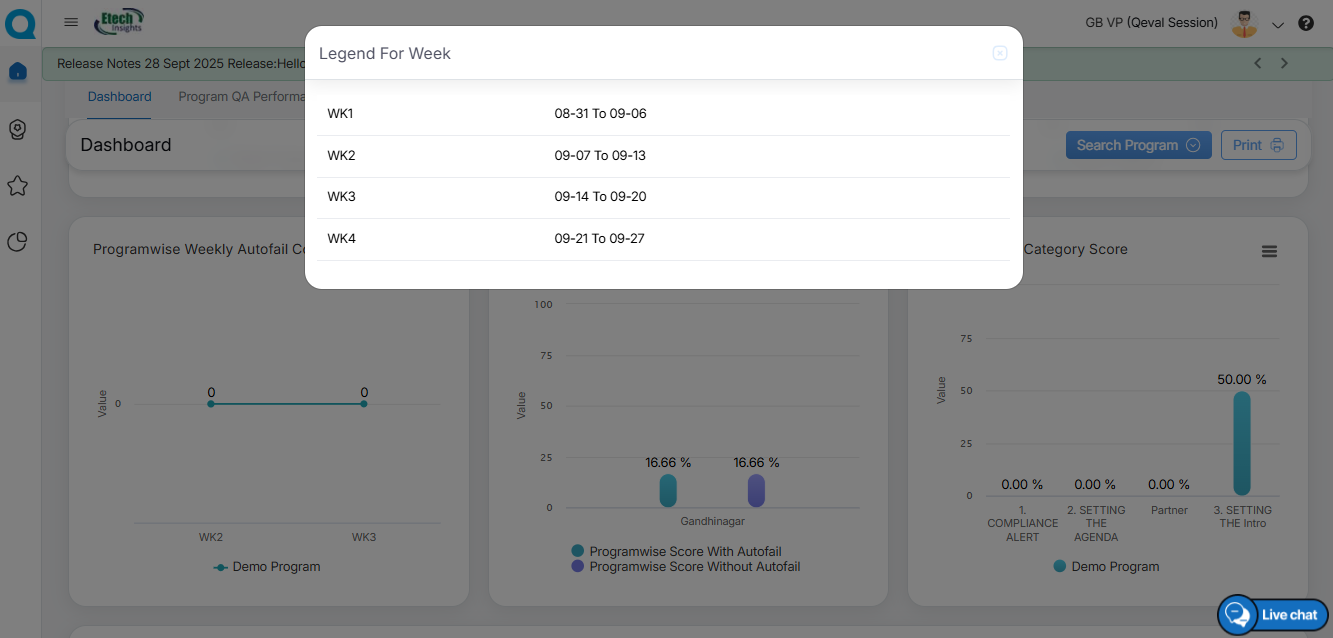Click the help question mark icon
Screen dimensions: 1333x638
tap(1306, 23)
